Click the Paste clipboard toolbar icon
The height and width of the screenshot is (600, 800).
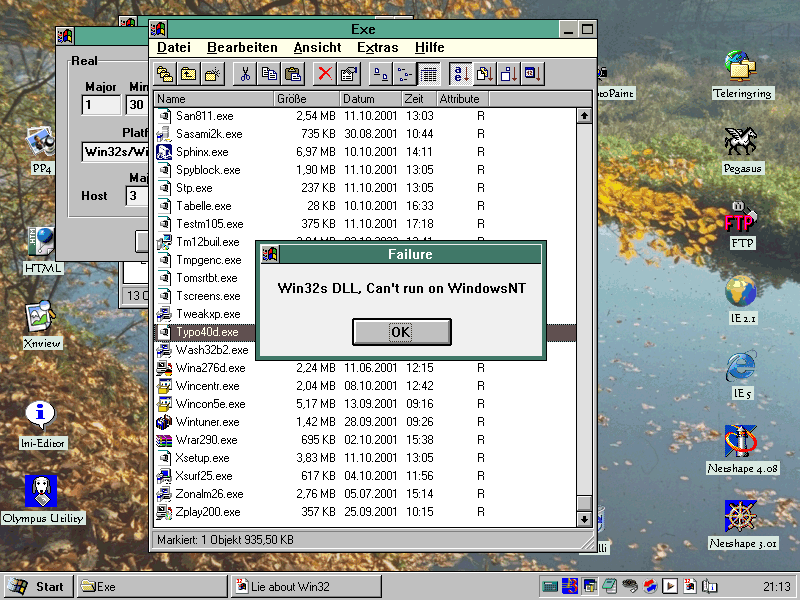(x=292, y=73)
